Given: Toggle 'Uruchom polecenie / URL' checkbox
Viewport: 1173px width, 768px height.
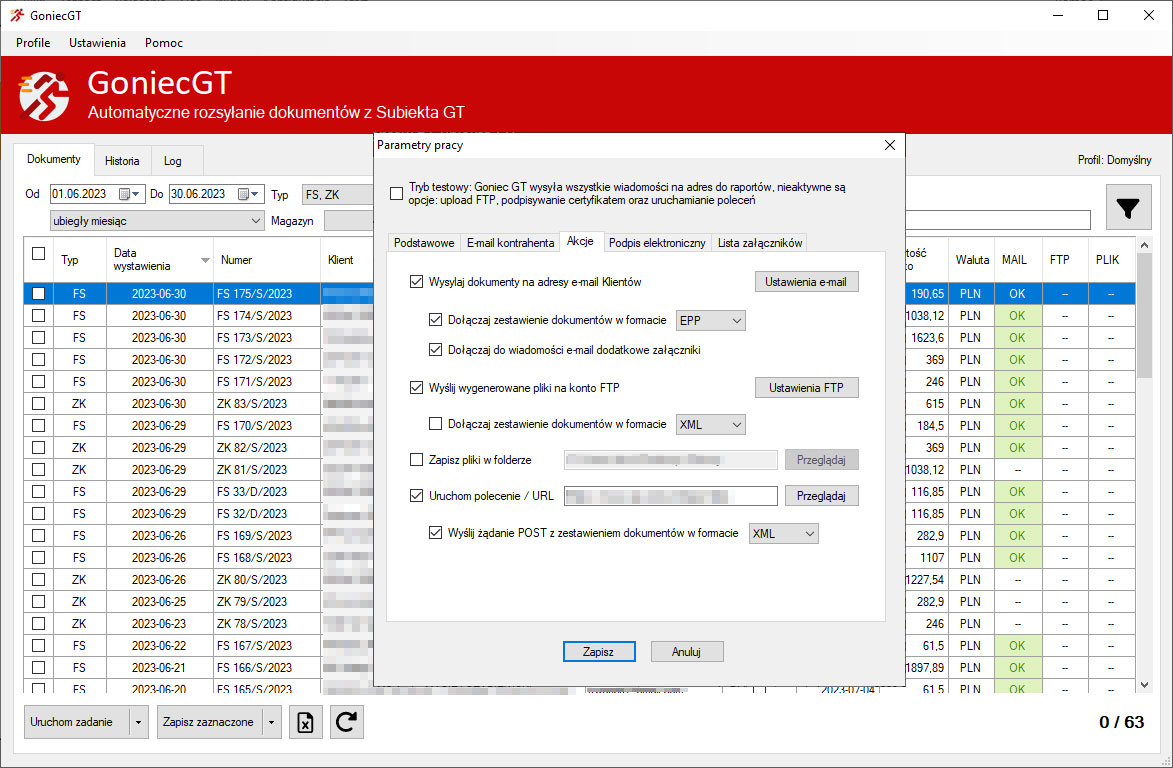Looking at the screenshot, I should click(x=417, y=496).
